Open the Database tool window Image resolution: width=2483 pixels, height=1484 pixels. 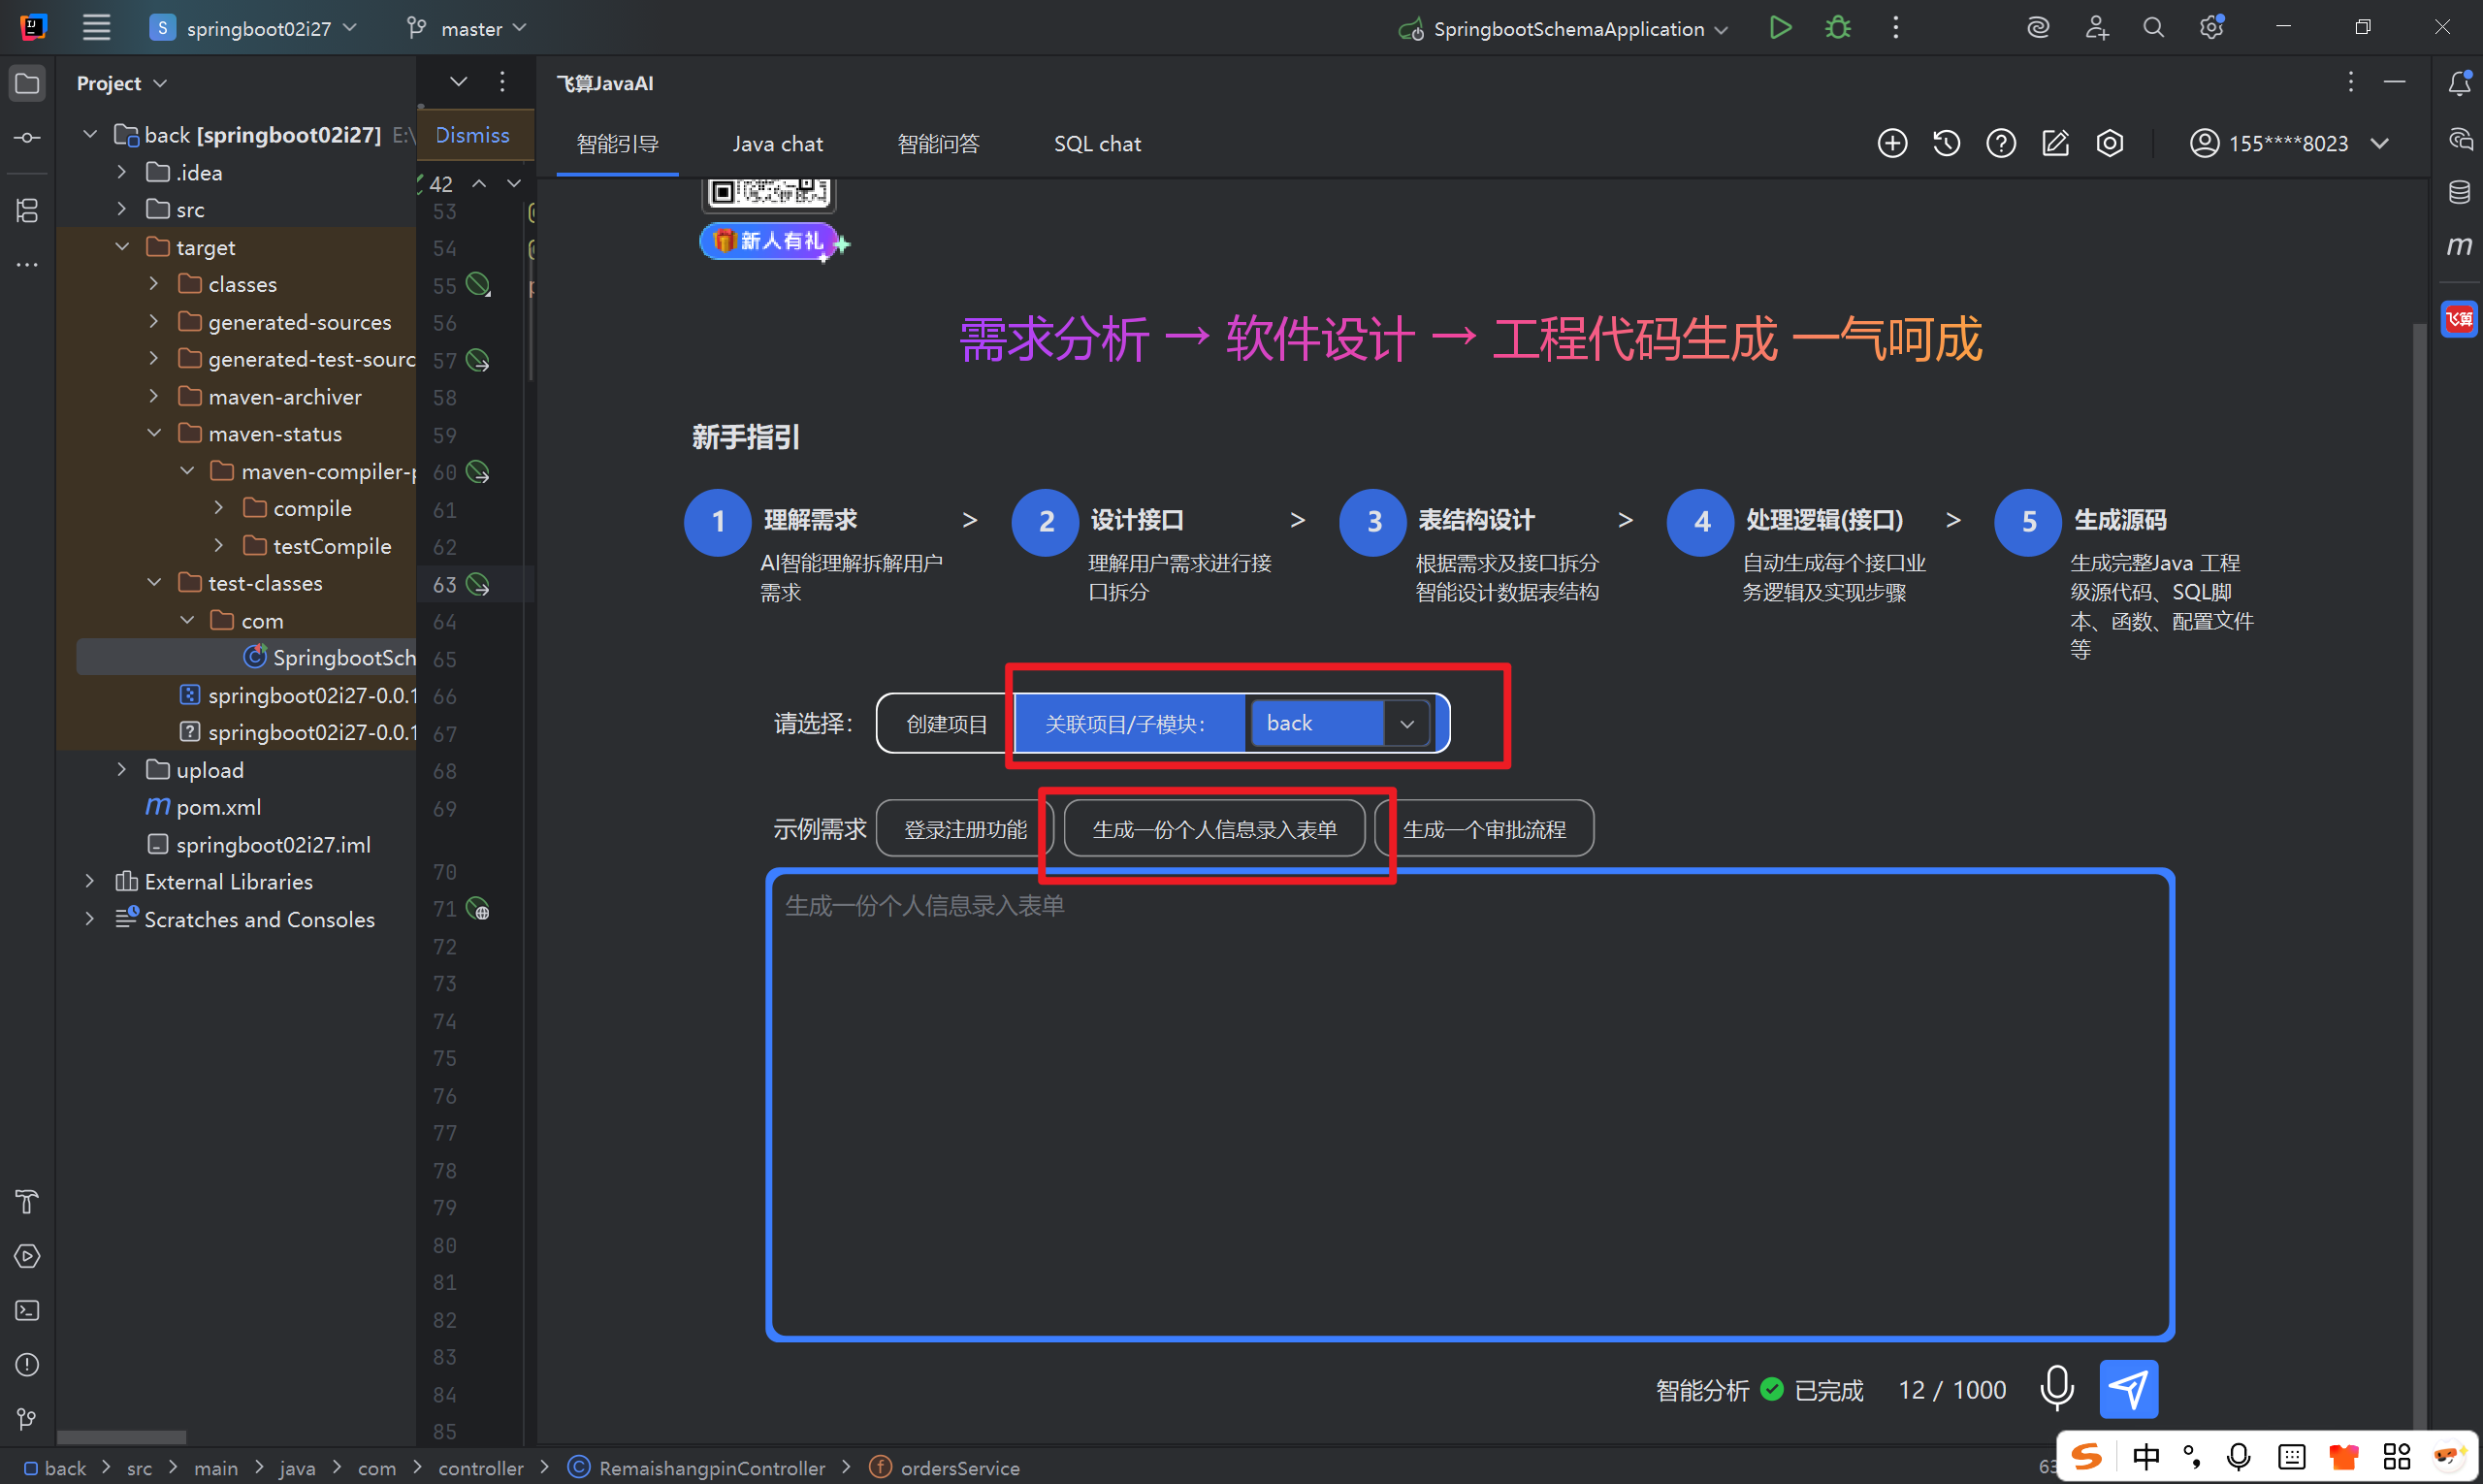tap(2461, 191)
